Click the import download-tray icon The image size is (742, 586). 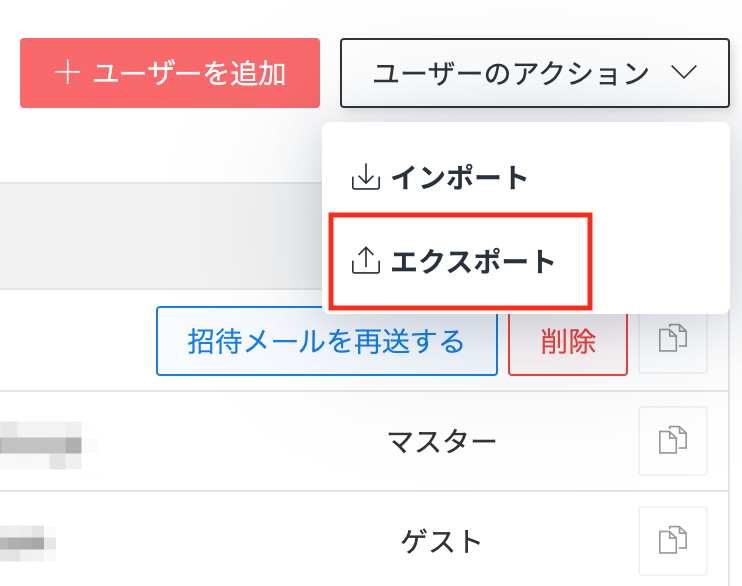(365, 177)
